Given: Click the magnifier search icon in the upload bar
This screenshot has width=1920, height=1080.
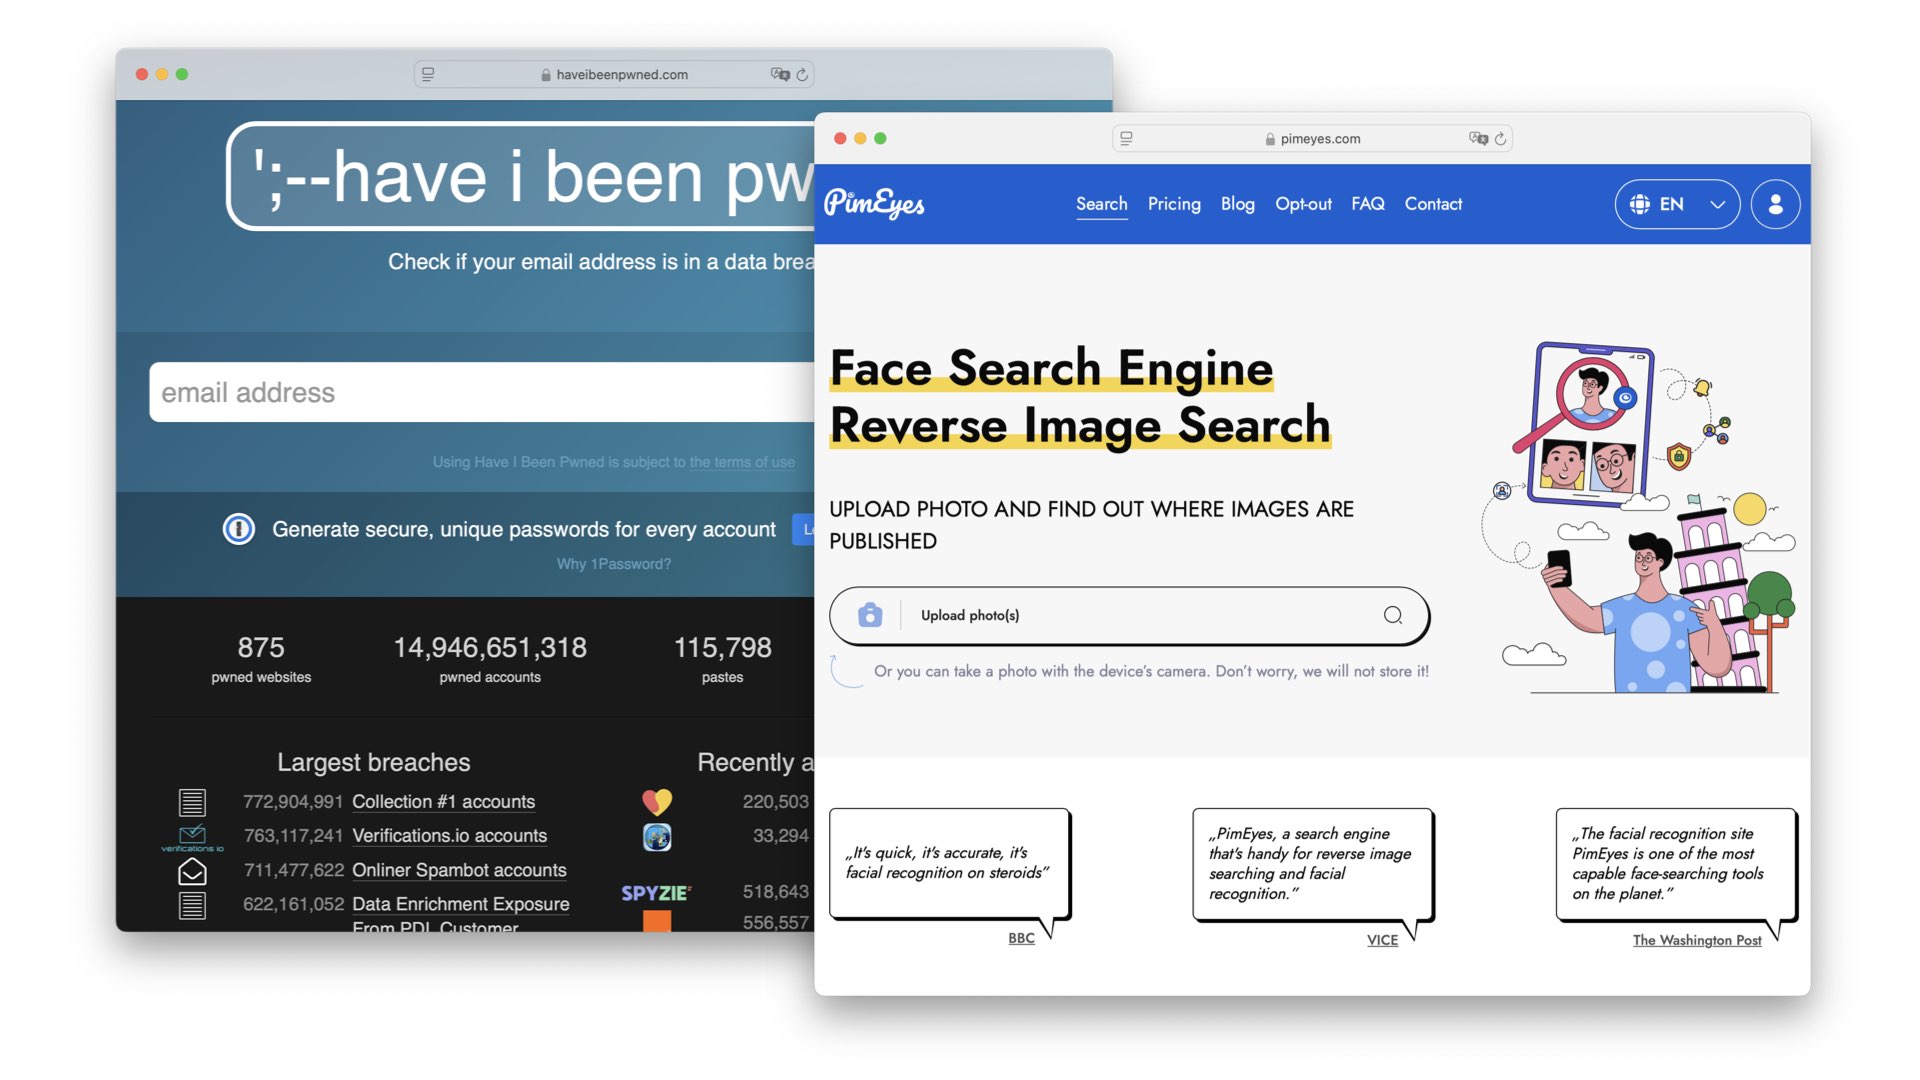Looking at the screenshot, I should (x=1393, y=615).
